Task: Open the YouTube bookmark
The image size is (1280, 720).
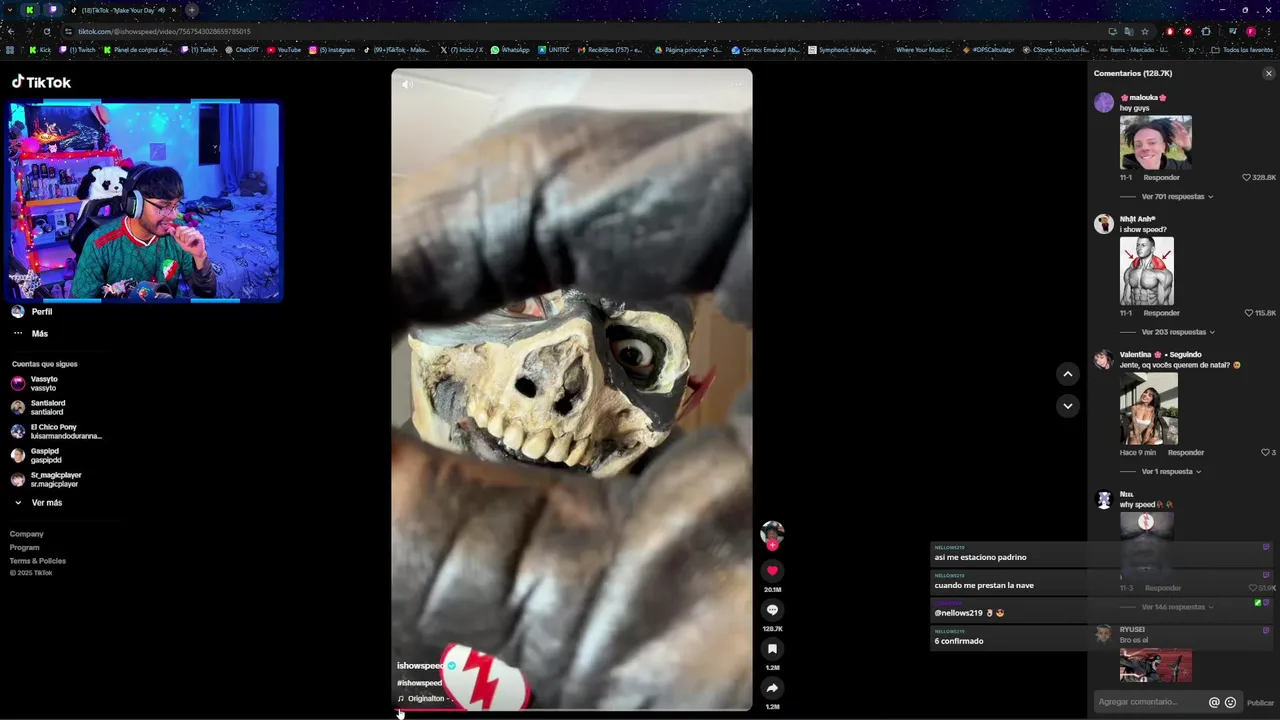Action: click(284, 49)
